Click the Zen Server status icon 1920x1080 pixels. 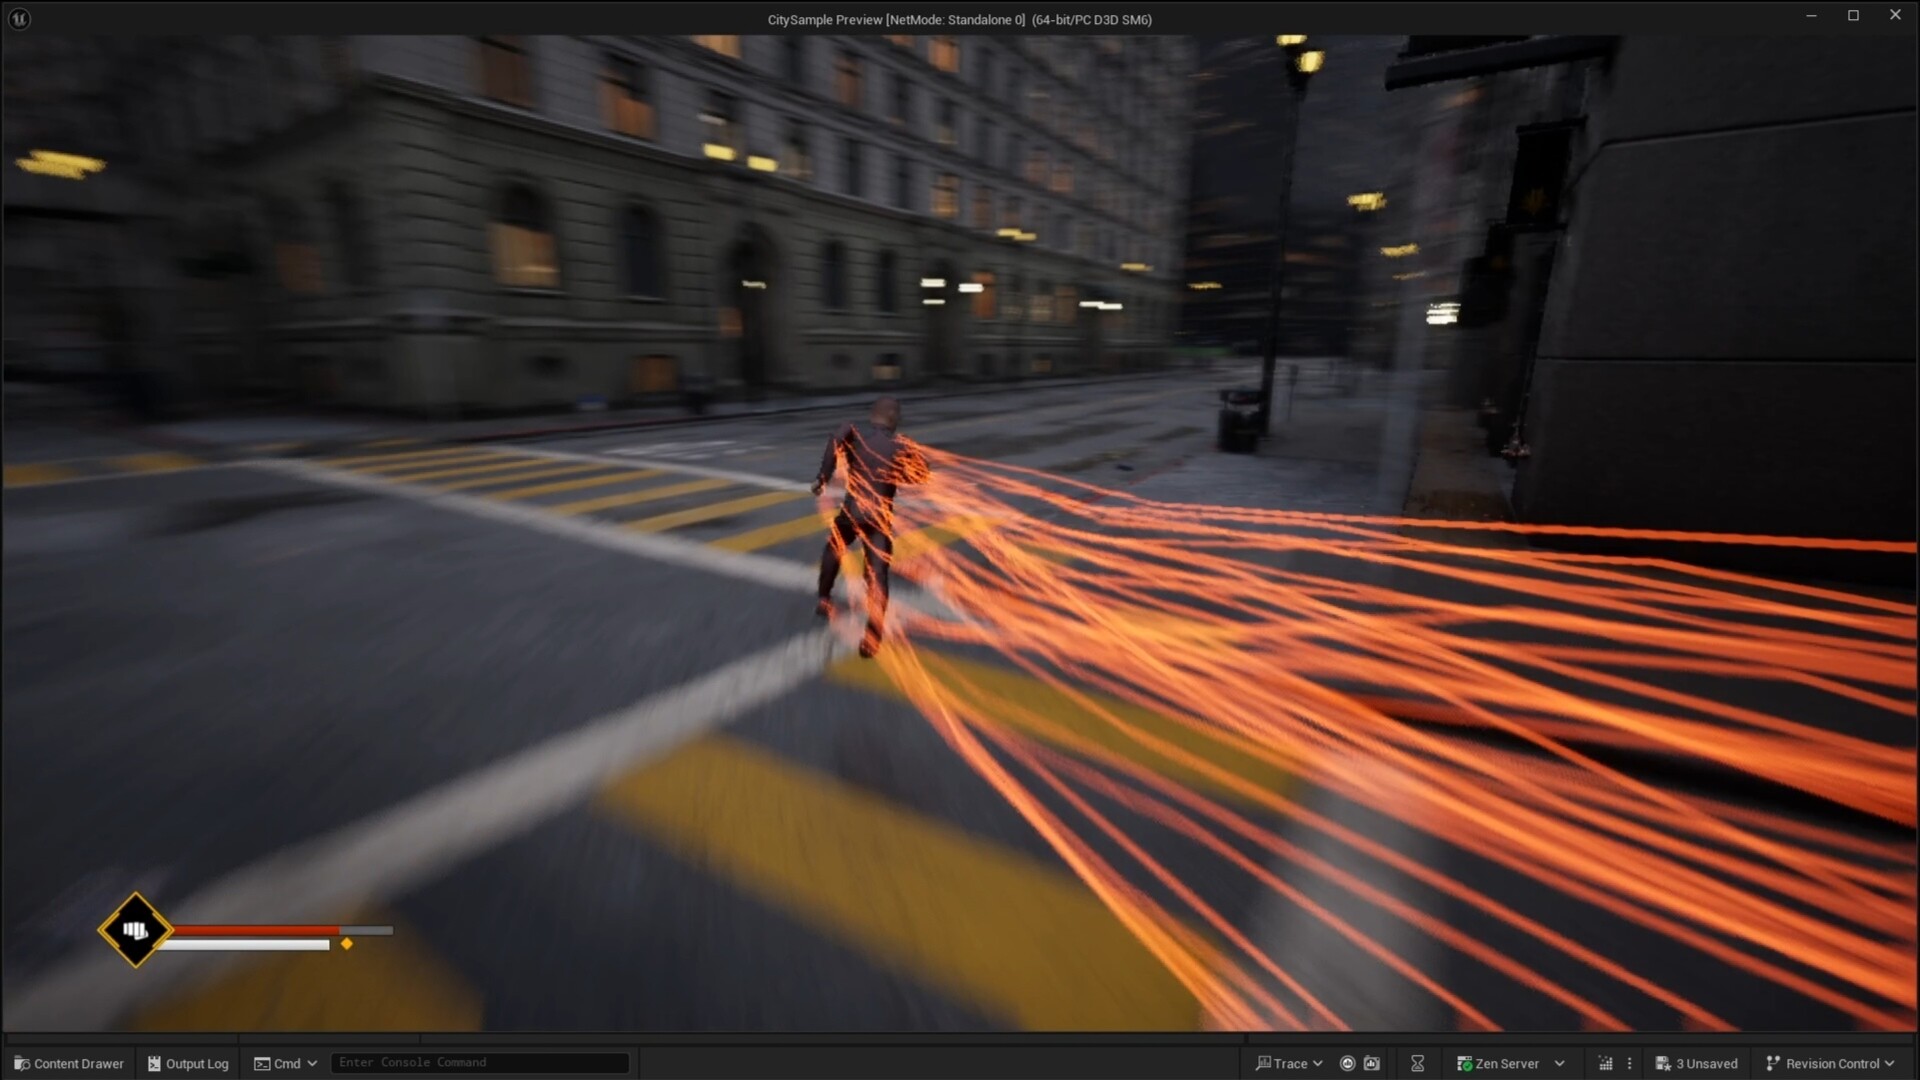tap(1462, 1063)
